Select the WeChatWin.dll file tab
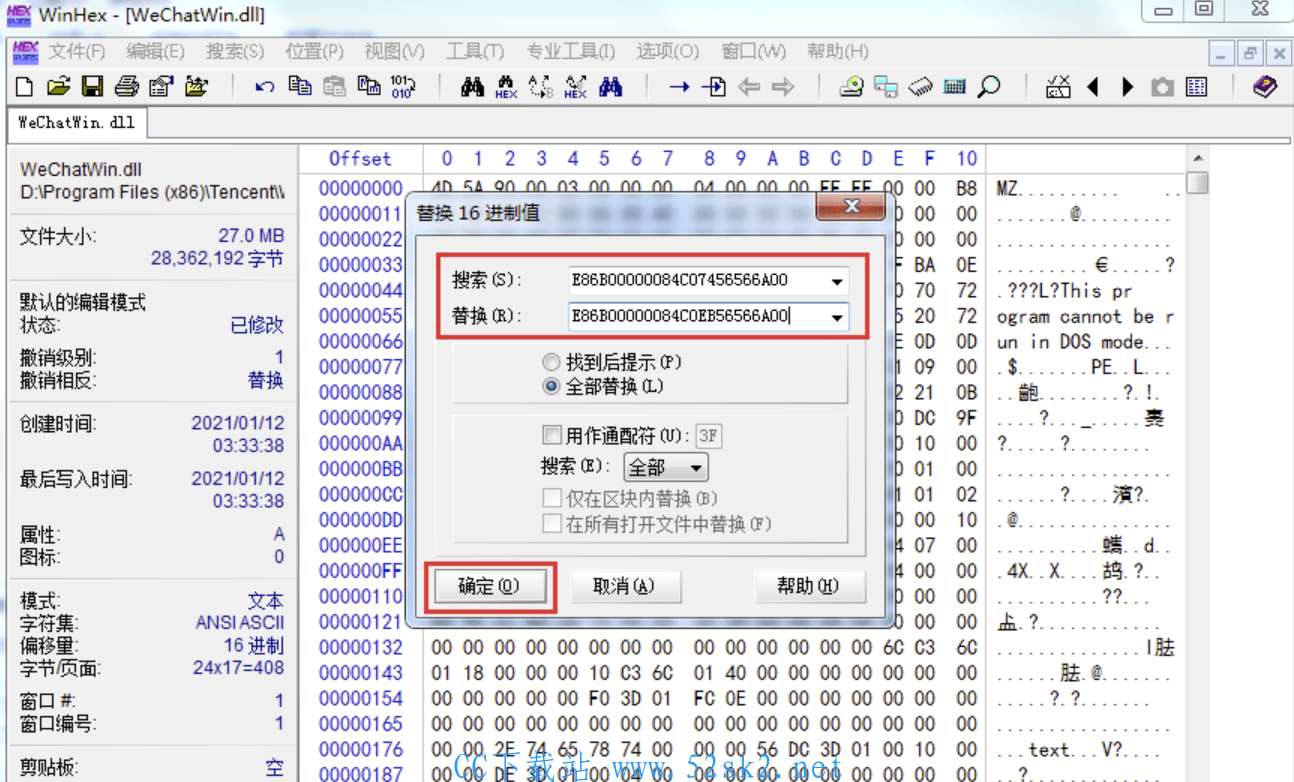The height and width of the screenshot is (782, 1294). pos(76,123)
